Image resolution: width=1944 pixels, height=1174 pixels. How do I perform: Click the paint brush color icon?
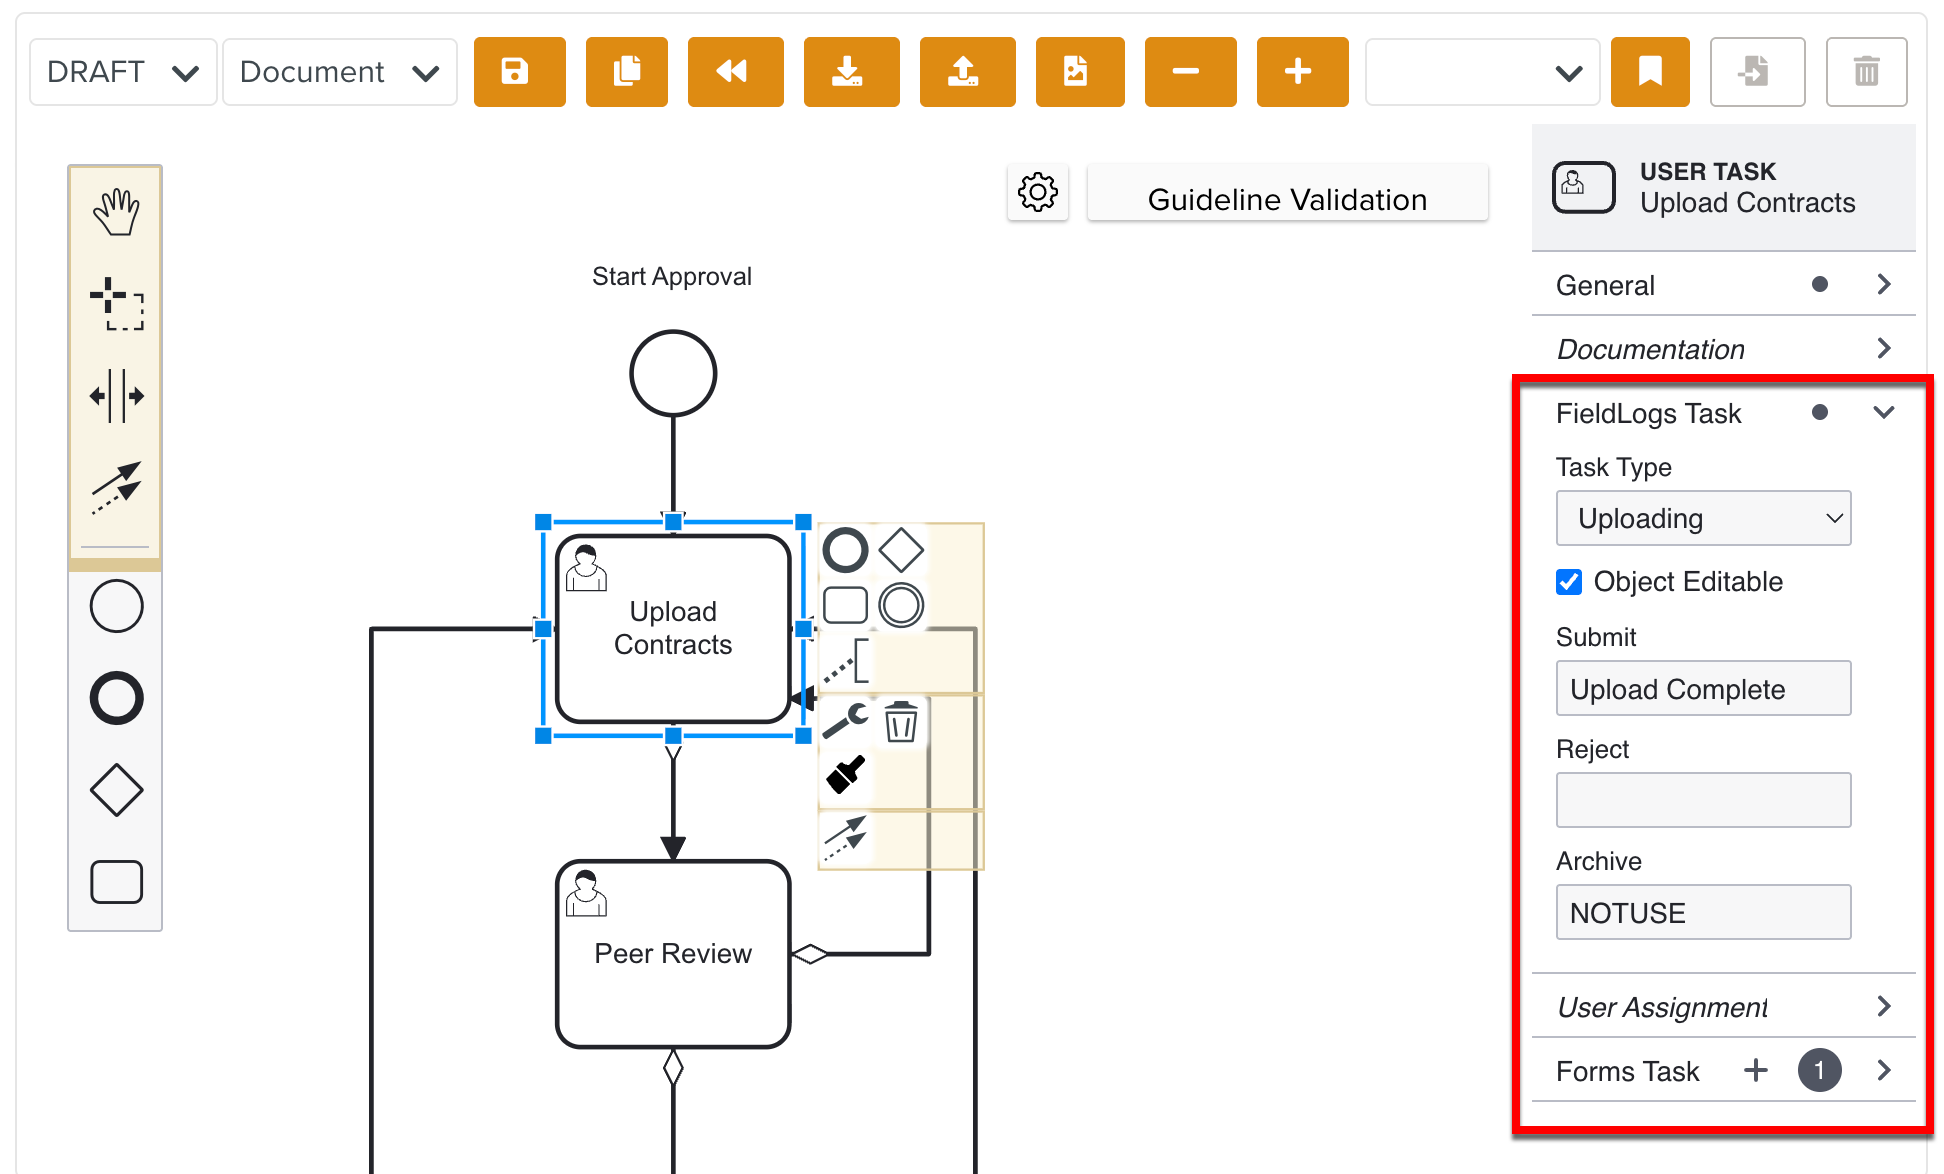845,775
